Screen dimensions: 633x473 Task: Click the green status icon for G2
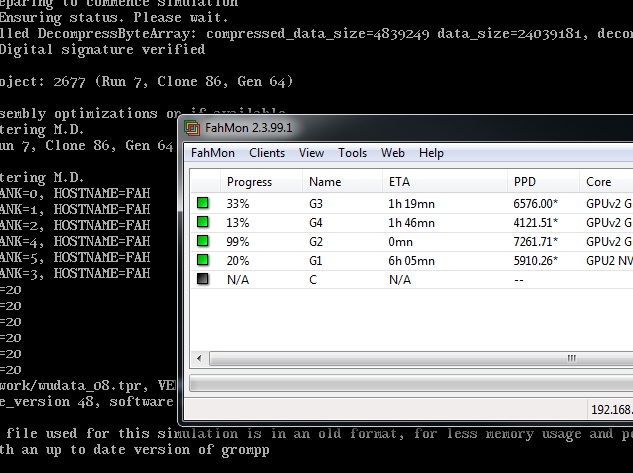pyautogui.click(x=203, y=241)
